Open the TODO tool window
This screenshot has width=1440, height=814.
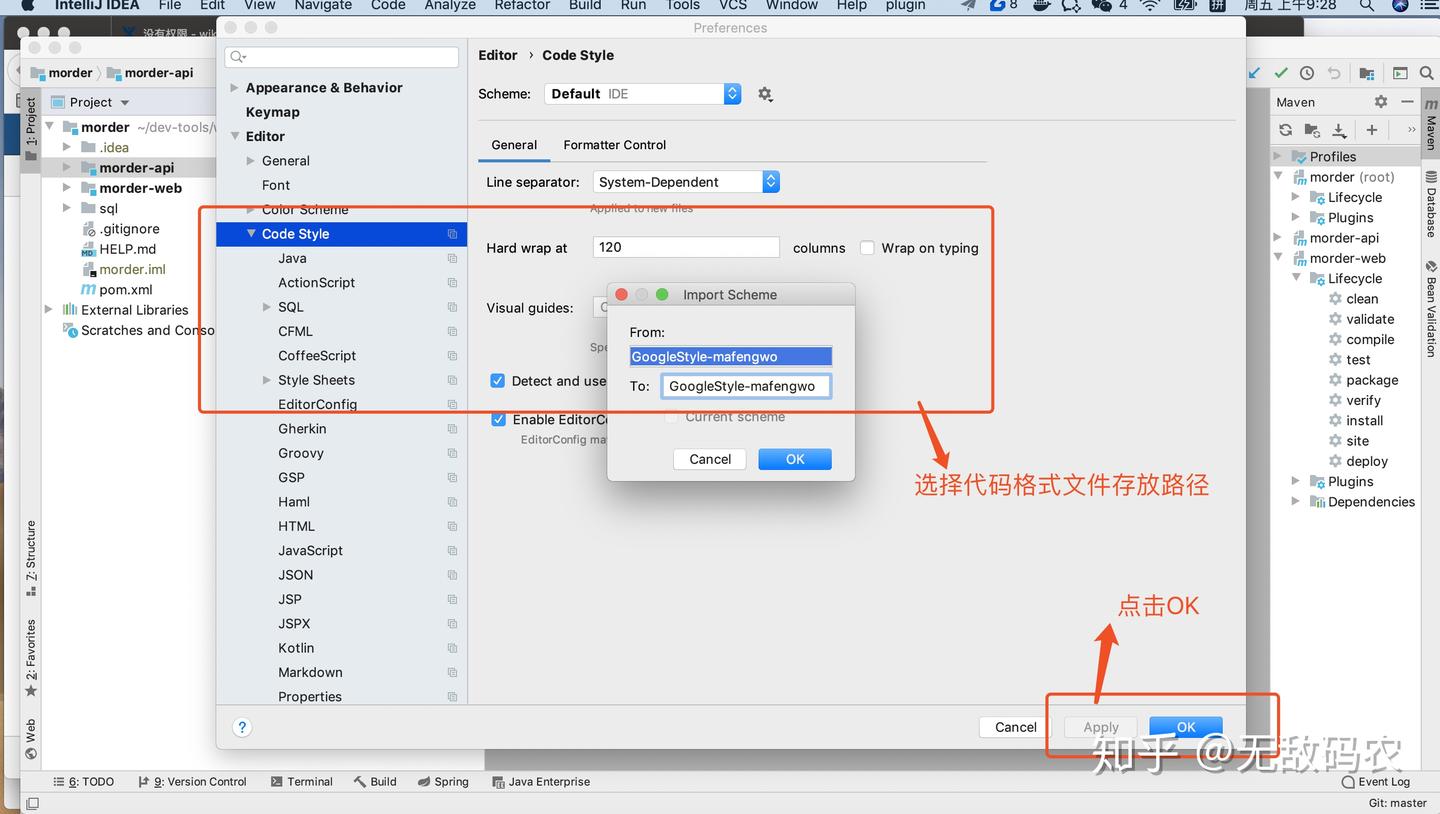coord(84,782)
